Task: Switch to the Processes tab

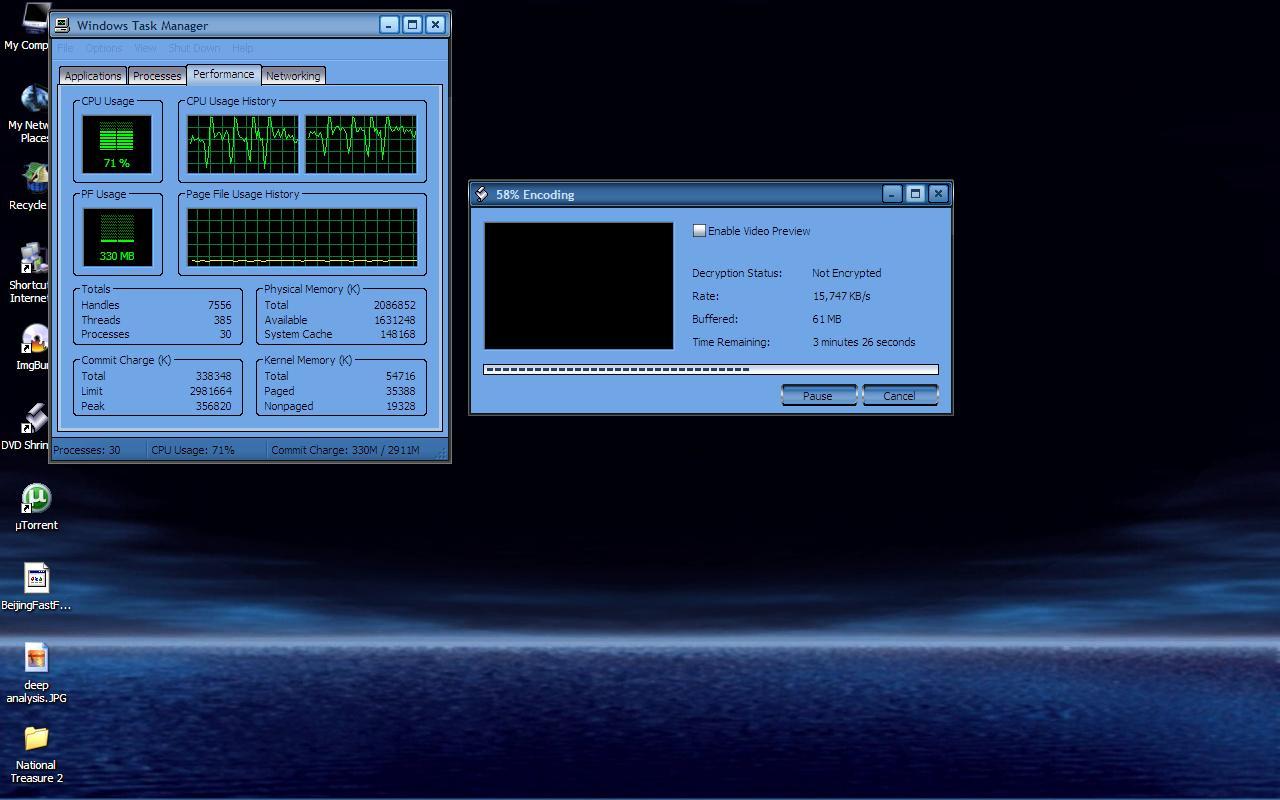Action: [157, 76]
